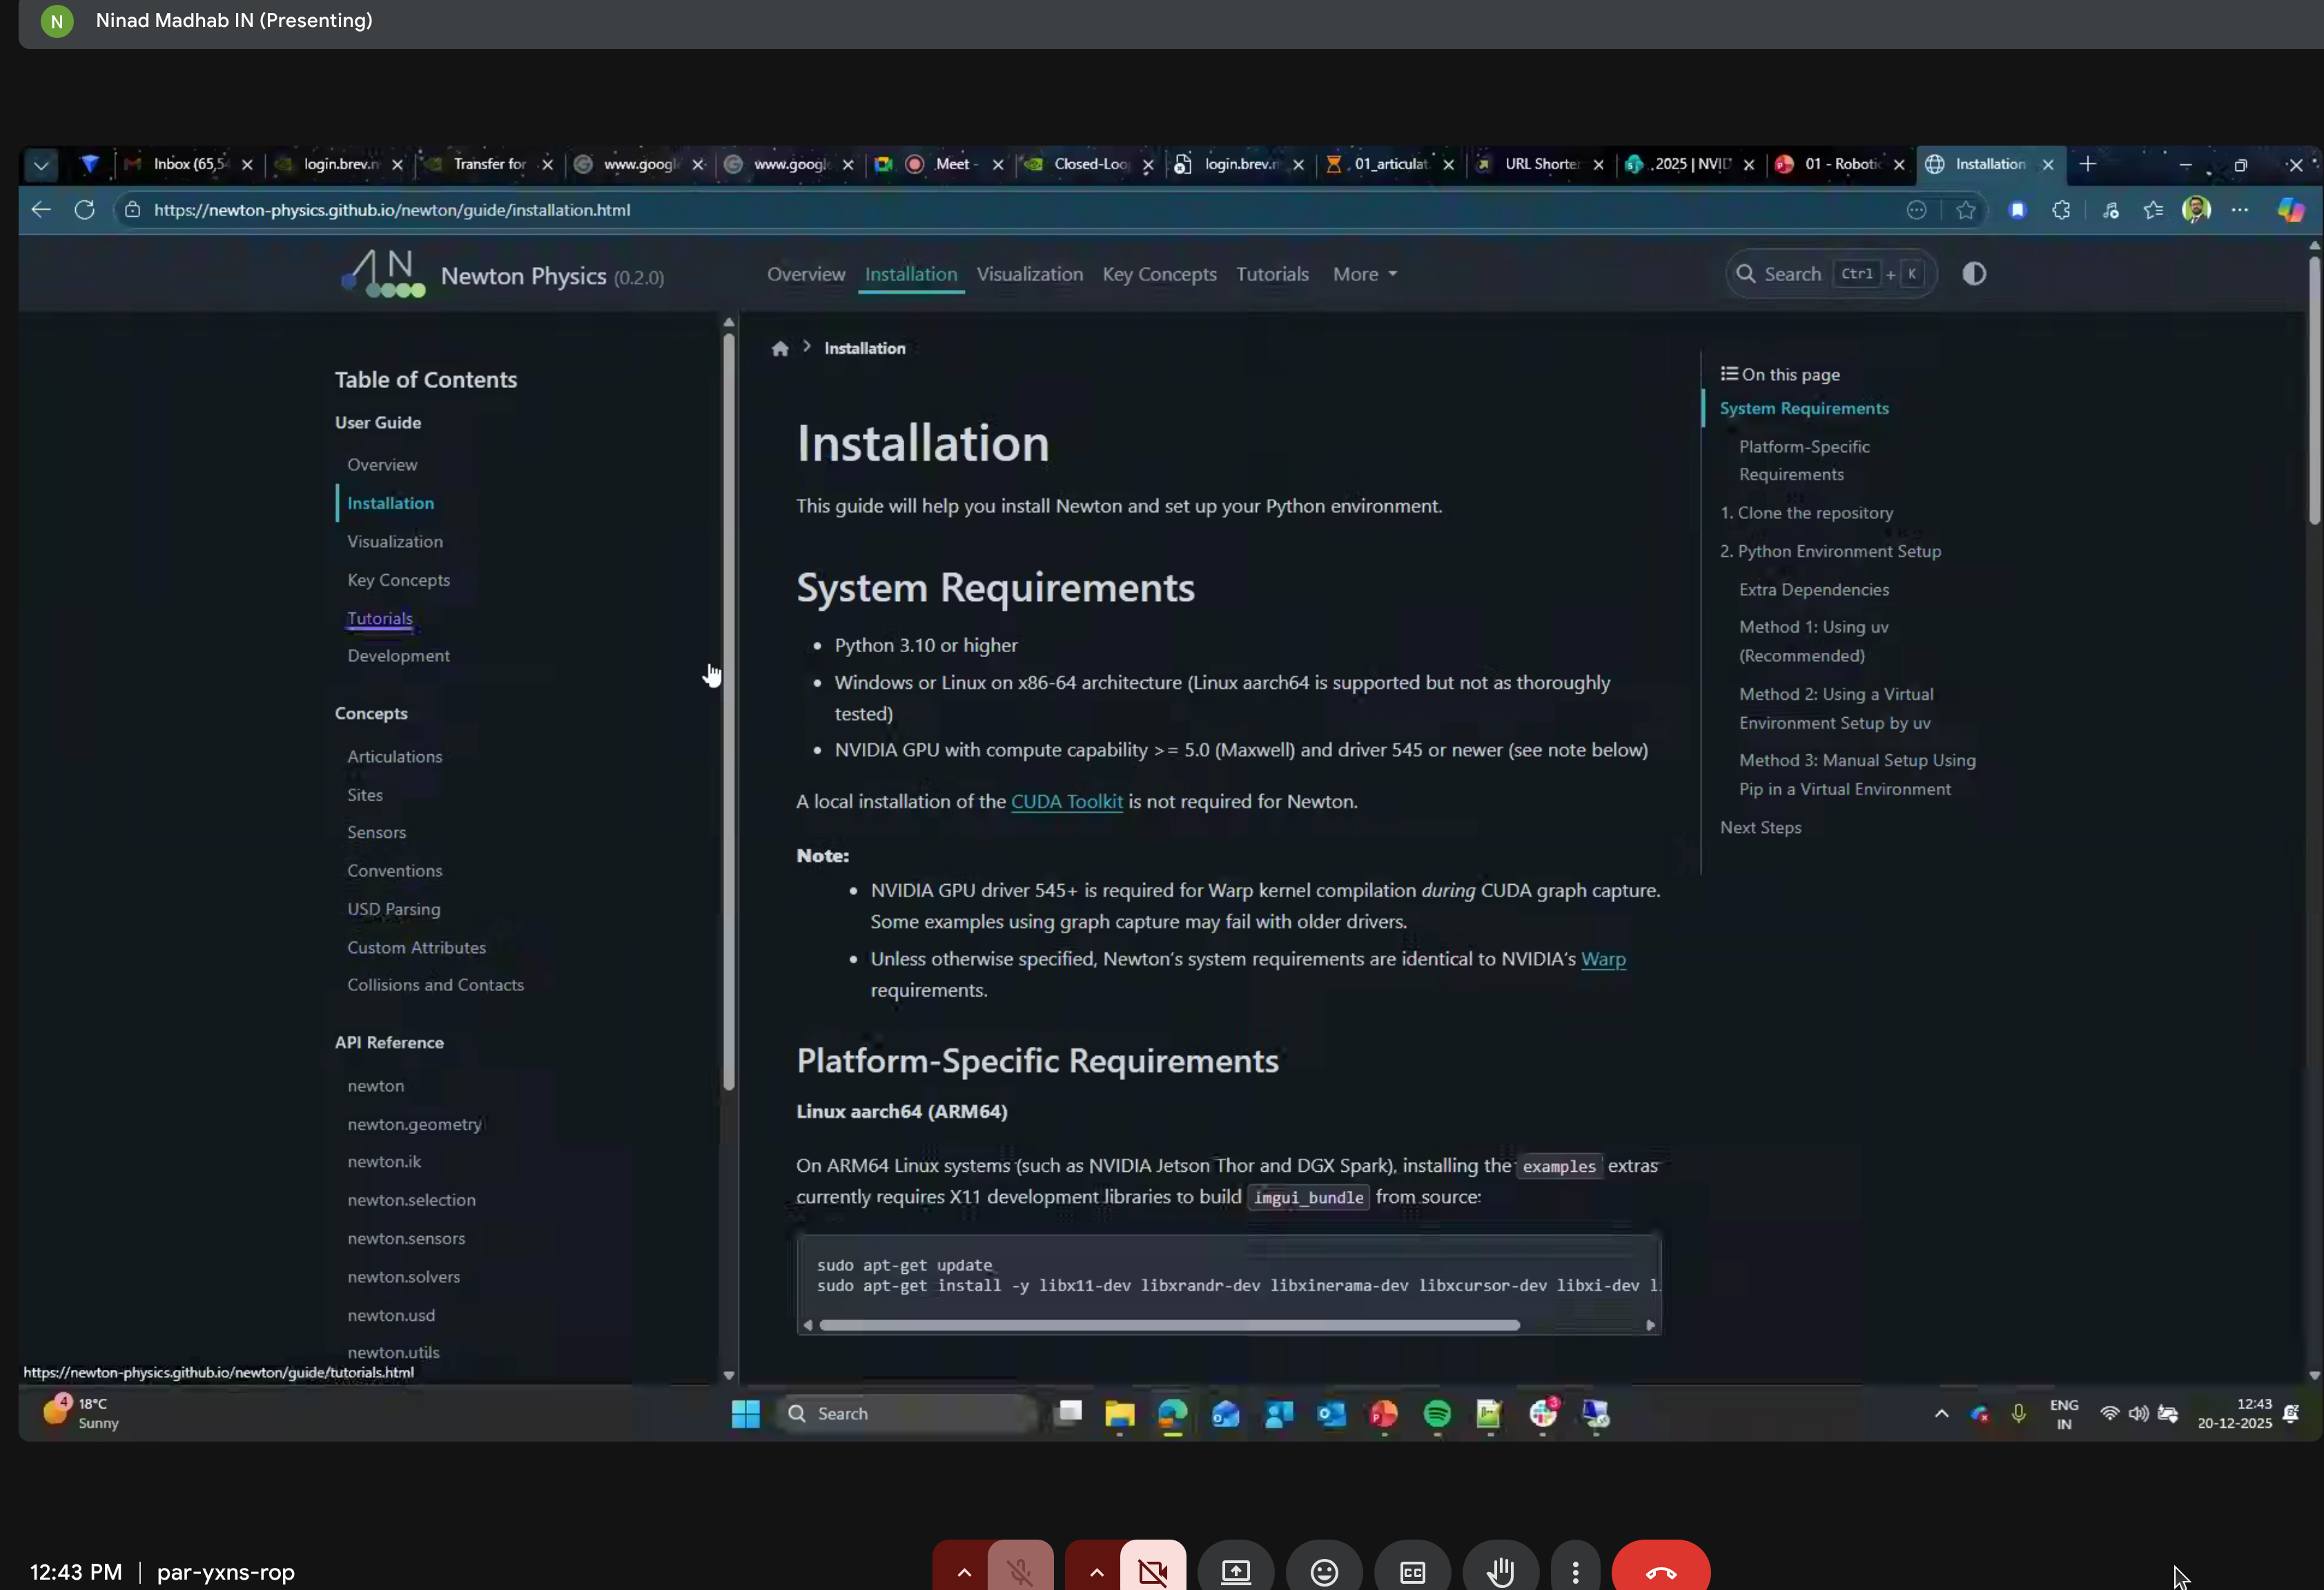Switch to the Key Concepts tab

(1159, 273)
